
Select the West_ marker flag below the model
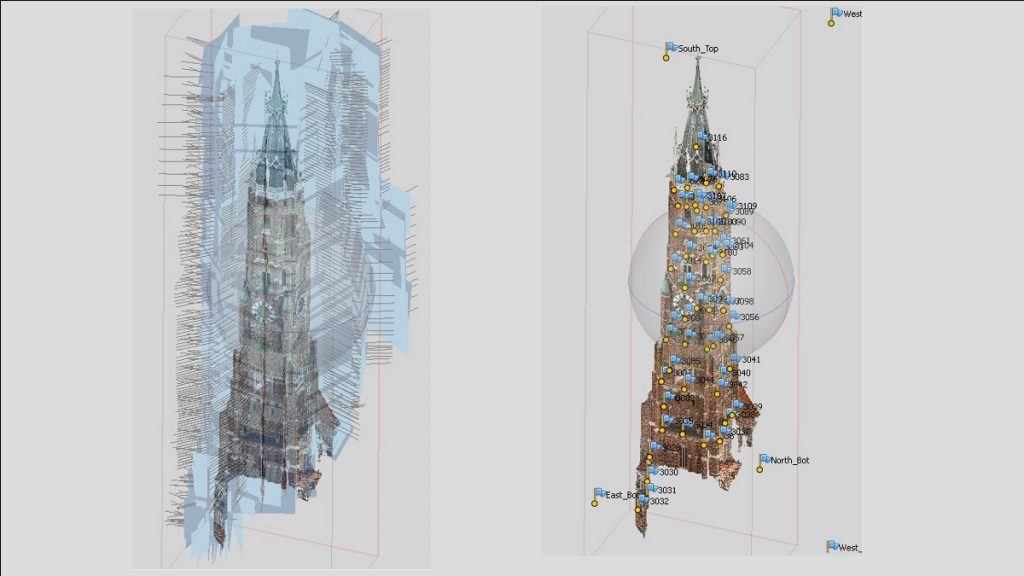(832, 546)
